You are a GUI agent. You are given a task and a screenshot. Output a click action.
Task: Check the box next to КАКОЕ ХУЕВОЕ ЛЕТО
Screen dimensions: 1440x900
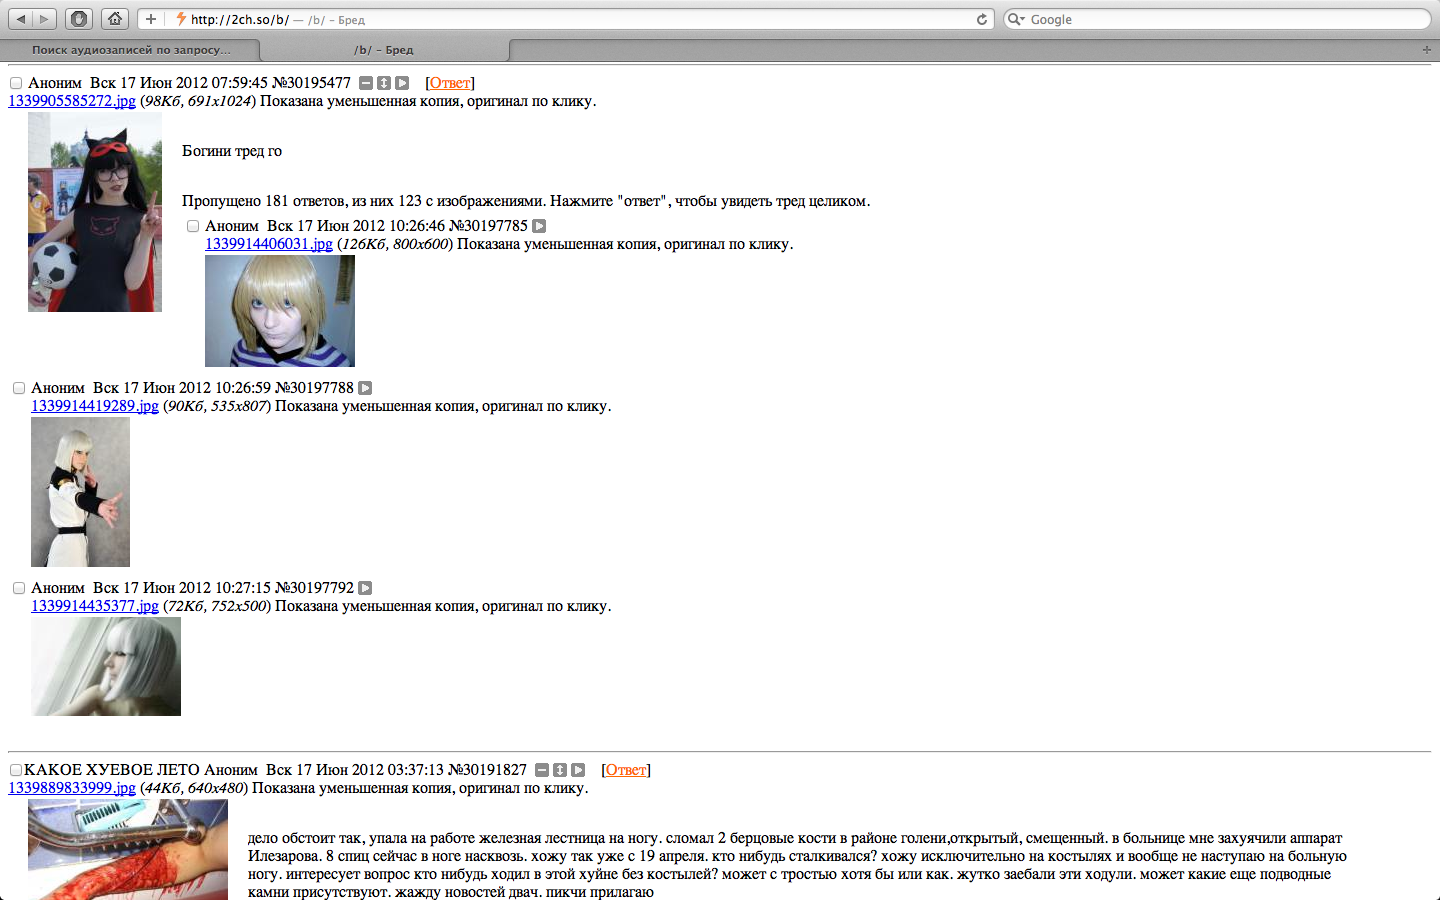16,770
